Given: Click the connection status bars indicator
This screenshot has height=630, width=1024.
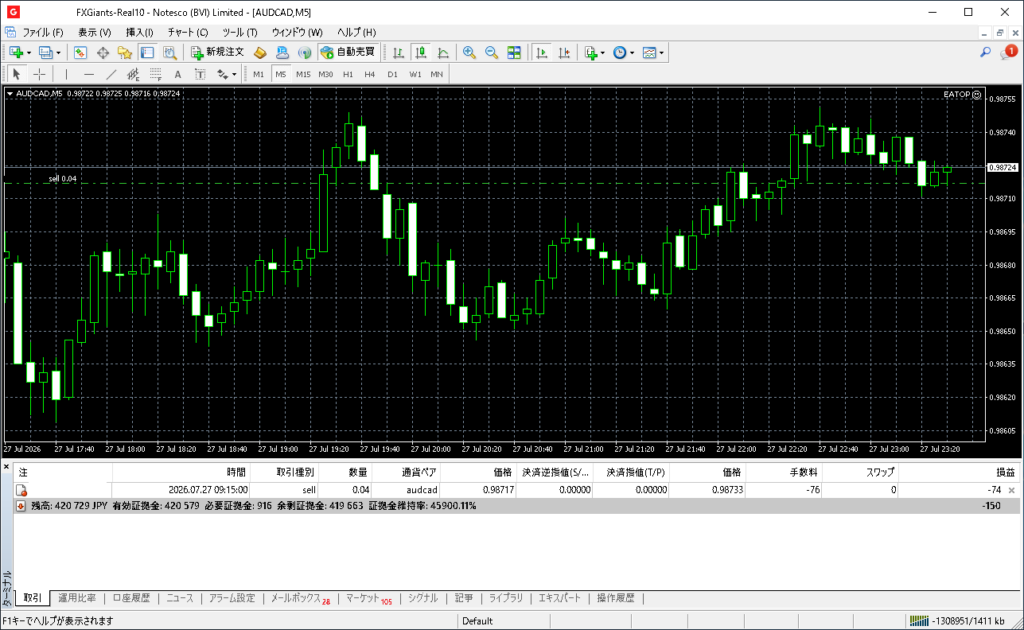Looking at the screenshot, I should pyautogui.click(x=919, y=621).
